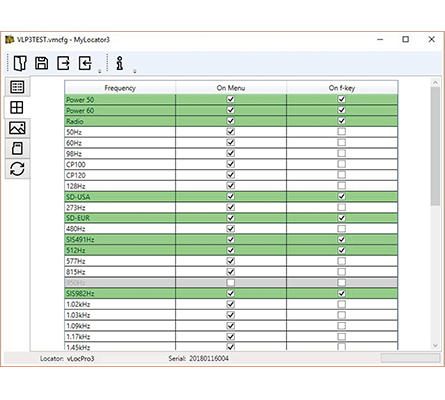Open the information icon in toolbar

[x=120, y=63]
